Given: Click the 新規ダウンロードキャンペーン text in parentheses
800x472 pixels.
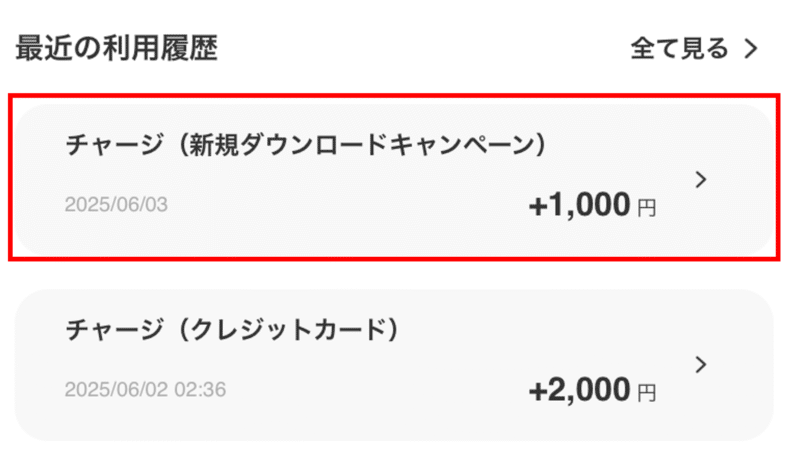Looking at the screenshot, I should pos(358,145).
